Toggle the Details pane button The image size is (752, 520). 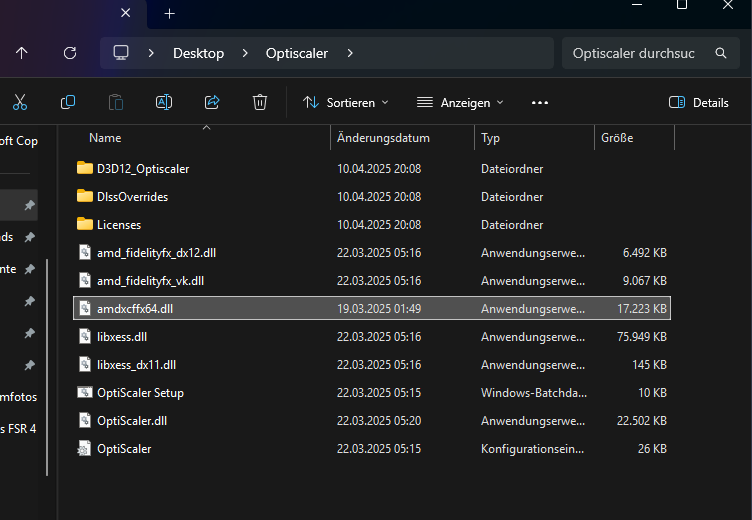coord(699,103)
